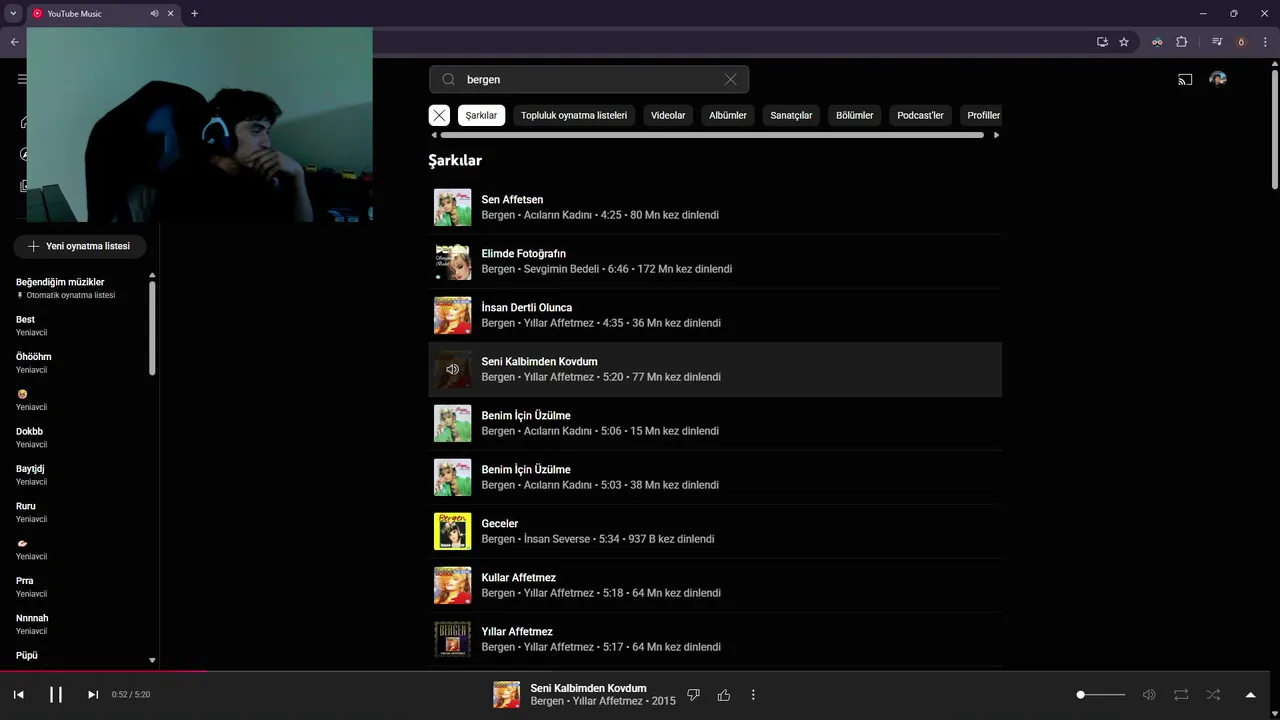Viewport: 1280px width, 720px height.
Task: Play Elimde Fotoğrafın thumbnail
Action: (452, 261)
